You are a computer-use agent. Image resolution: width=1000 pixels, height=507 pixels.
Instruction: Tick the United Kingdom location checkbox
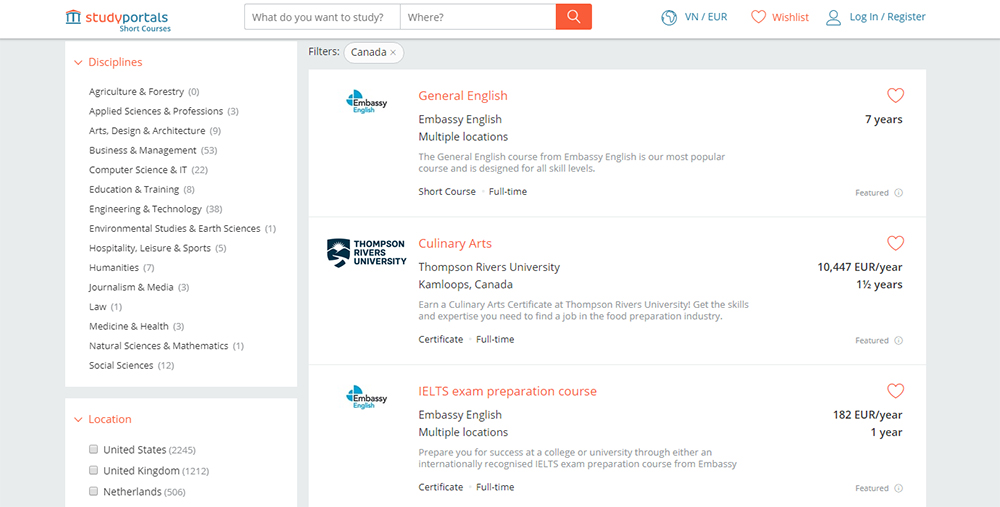pos(94,471)
